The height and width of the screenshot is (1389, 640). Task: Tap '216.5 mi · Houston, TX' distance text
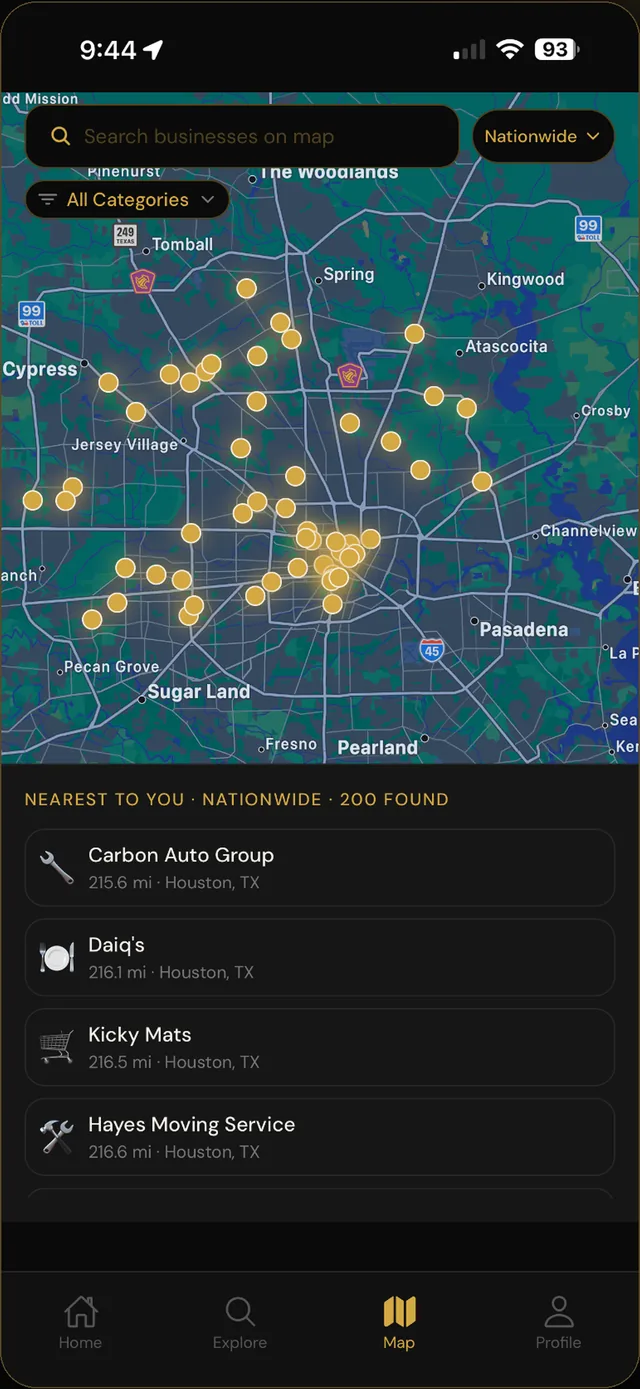click(174, 1062)
